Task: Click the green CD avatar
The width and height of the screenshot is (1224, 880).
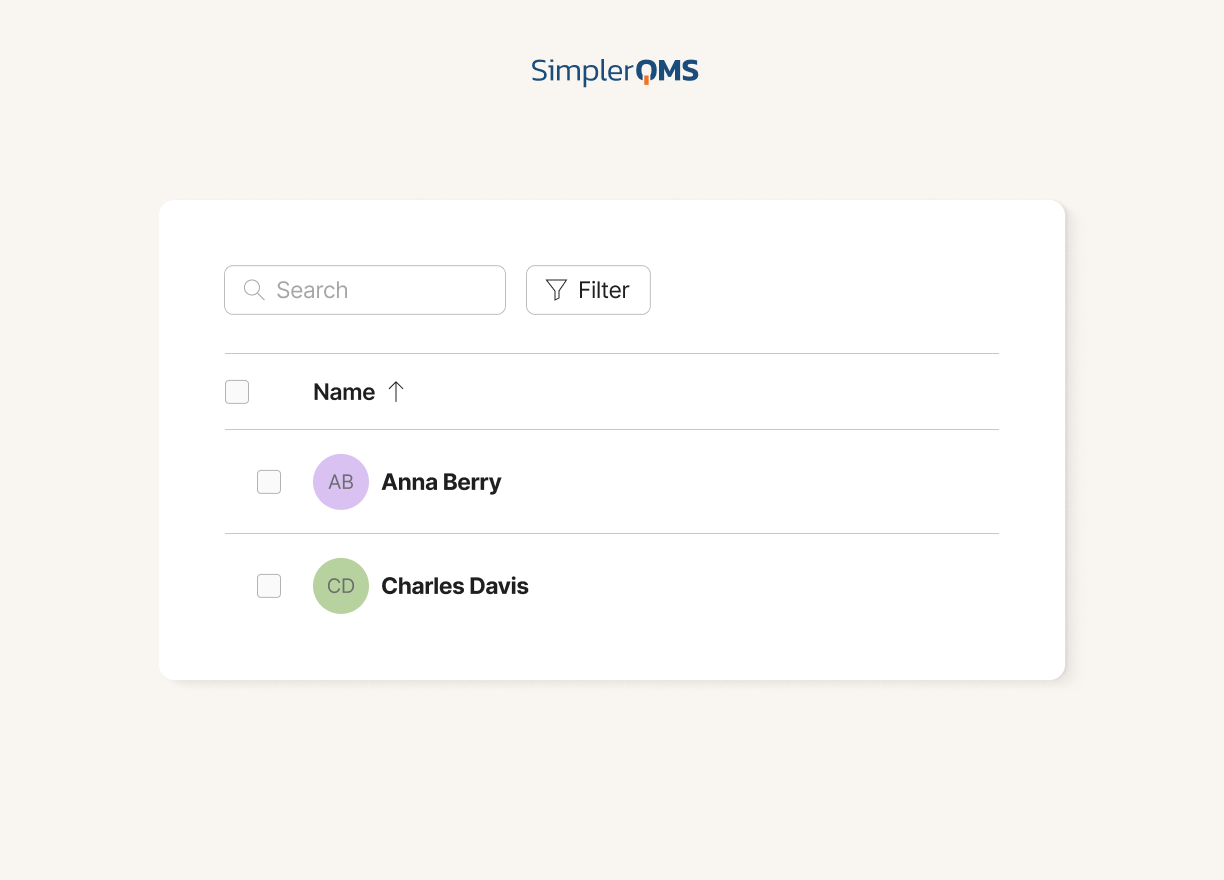Action: pos(341,586)
